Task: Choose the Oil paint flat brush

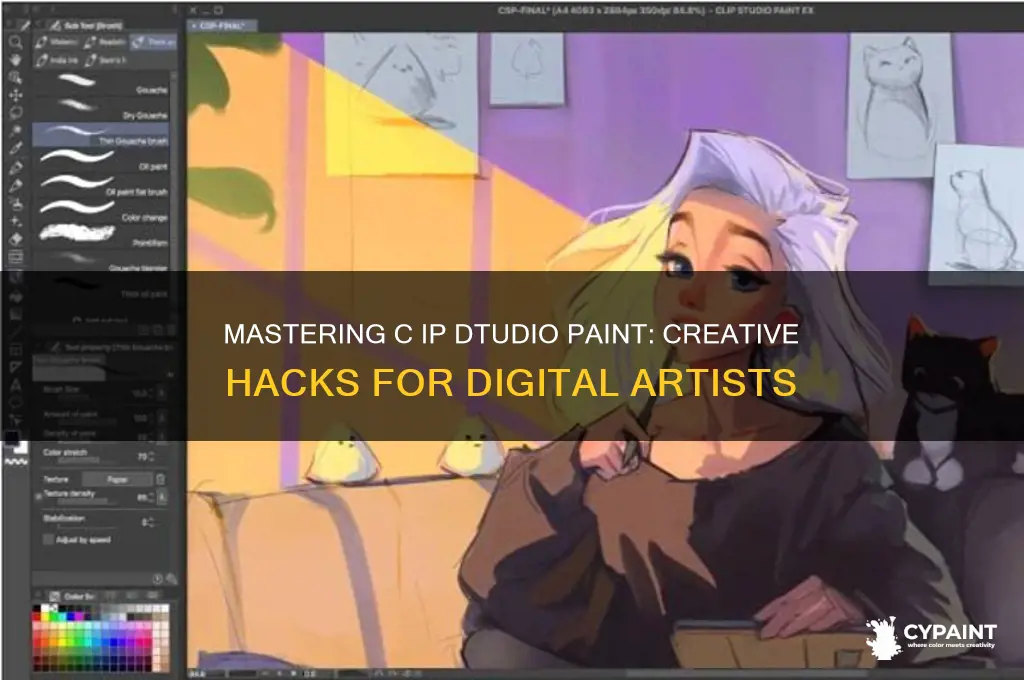Action: click(101, 185)
